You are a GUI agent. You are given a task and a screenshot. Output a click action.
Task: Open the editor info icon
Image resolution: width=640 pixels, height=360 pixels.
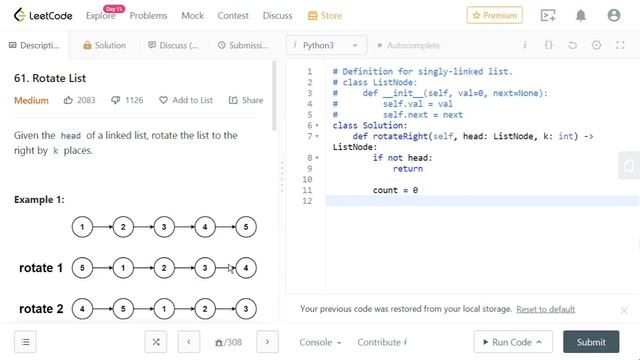coord(525,45)
